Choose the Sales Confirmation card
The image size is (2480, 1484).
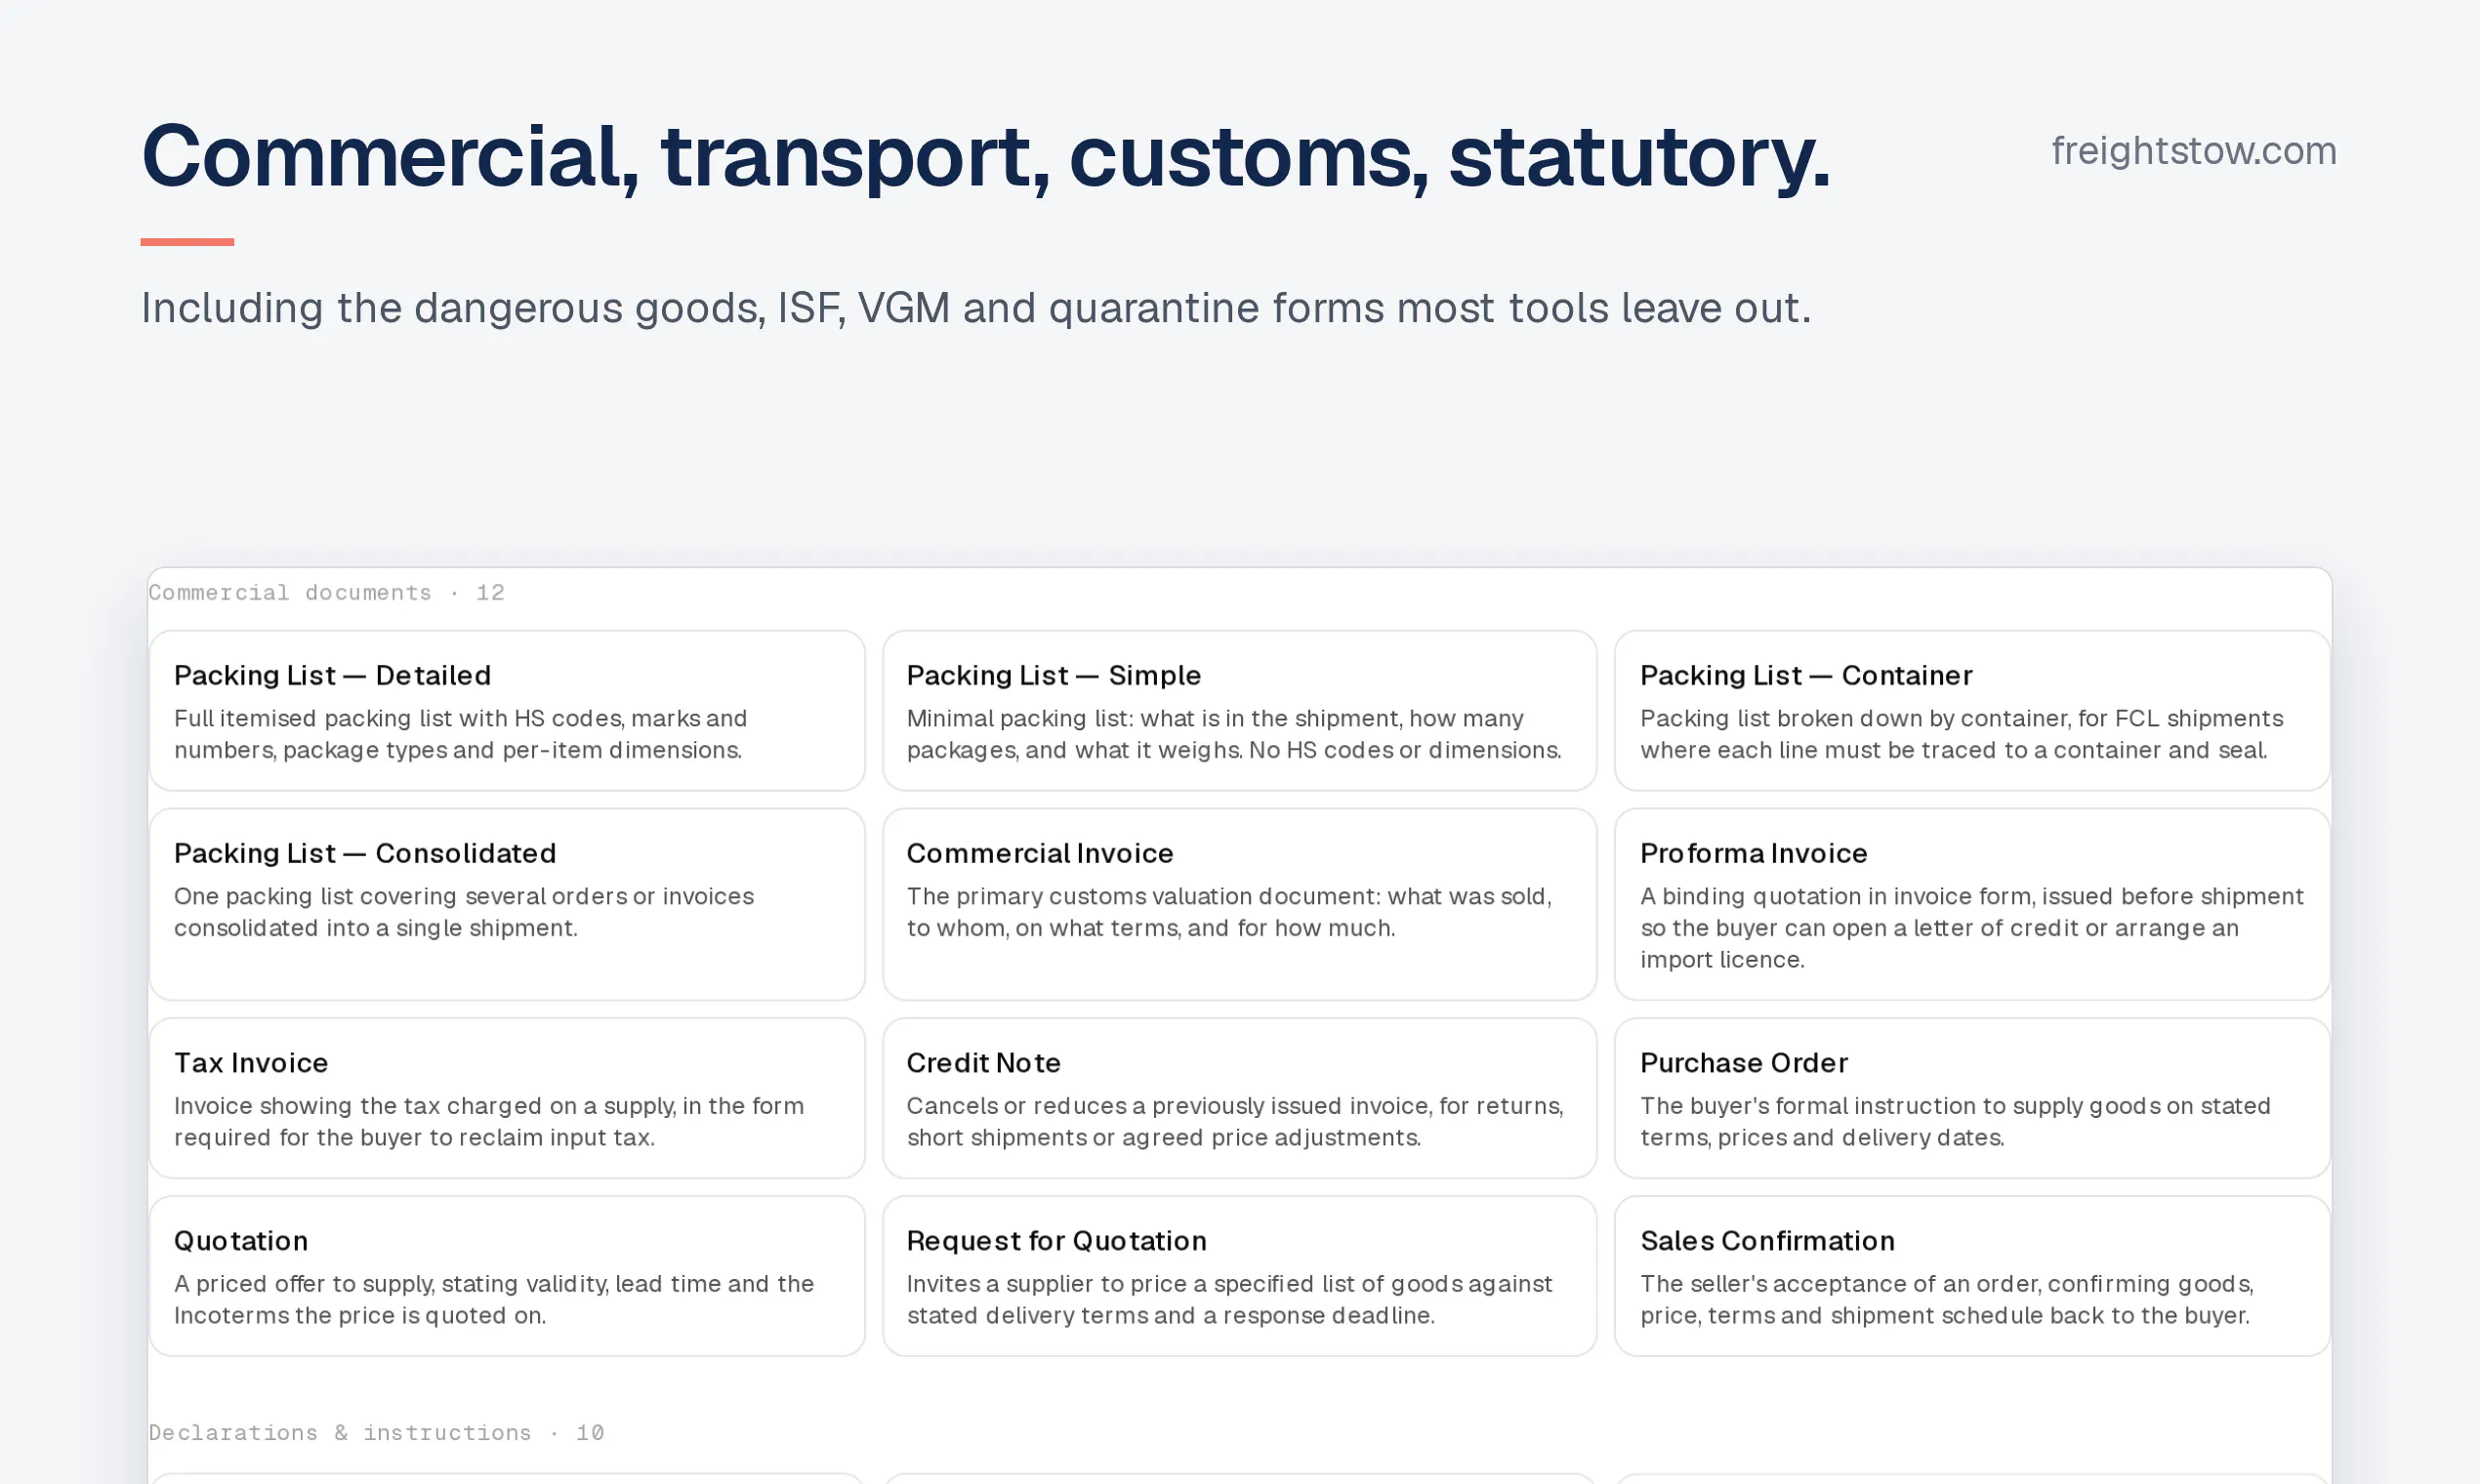[1972, 1276]
